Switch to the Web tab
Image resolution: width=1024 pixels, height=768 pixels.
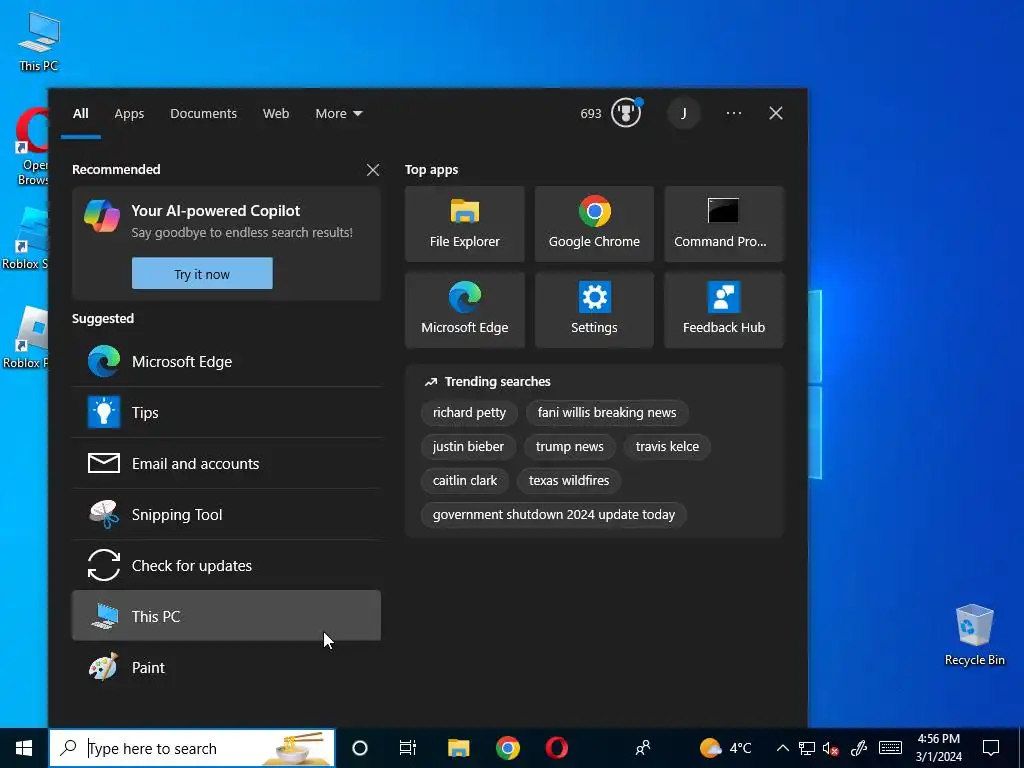[x=276, y=114]
